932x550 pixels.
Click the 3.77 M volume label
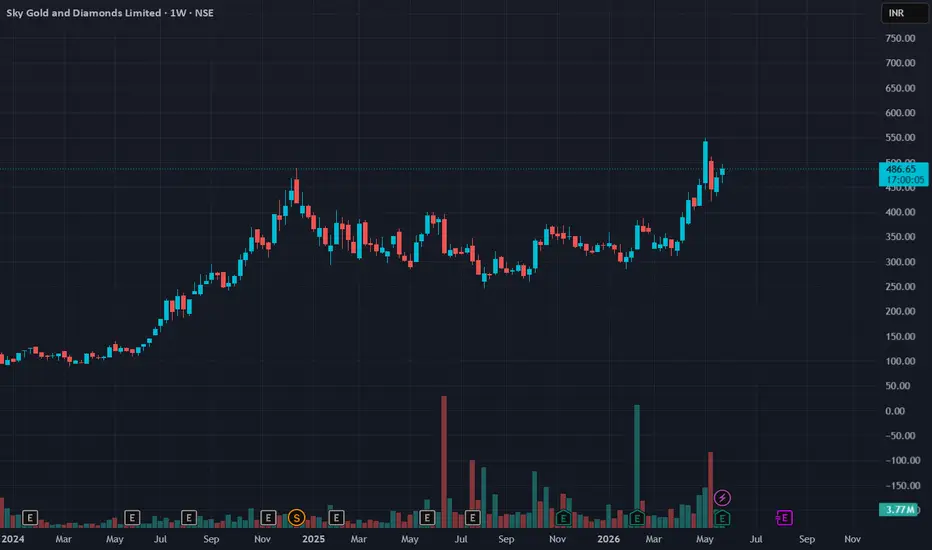[x=899, y=510]
